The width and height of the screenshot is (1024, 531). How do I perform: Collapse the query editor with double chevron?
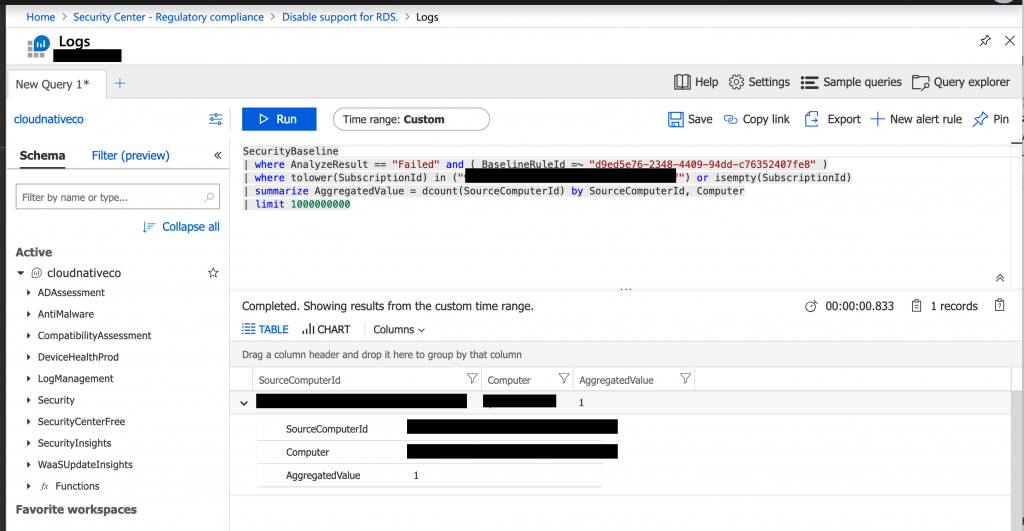[x=1000, y=278]
